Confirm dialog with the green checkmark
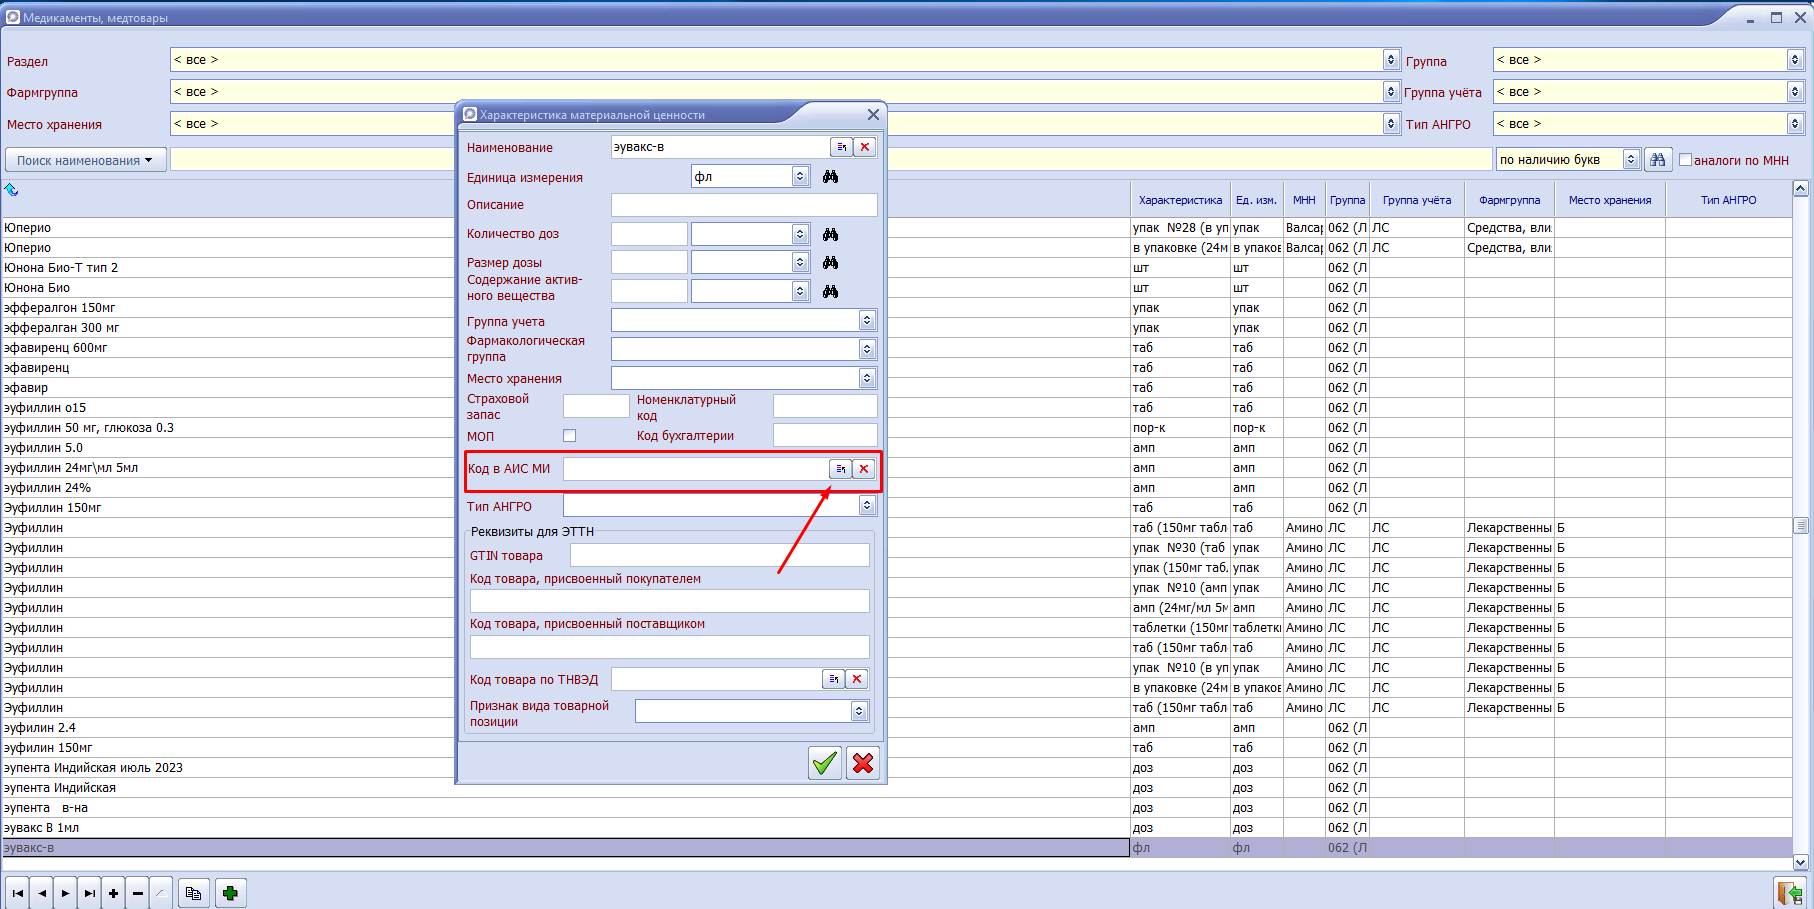 click(x=824, y=763)
